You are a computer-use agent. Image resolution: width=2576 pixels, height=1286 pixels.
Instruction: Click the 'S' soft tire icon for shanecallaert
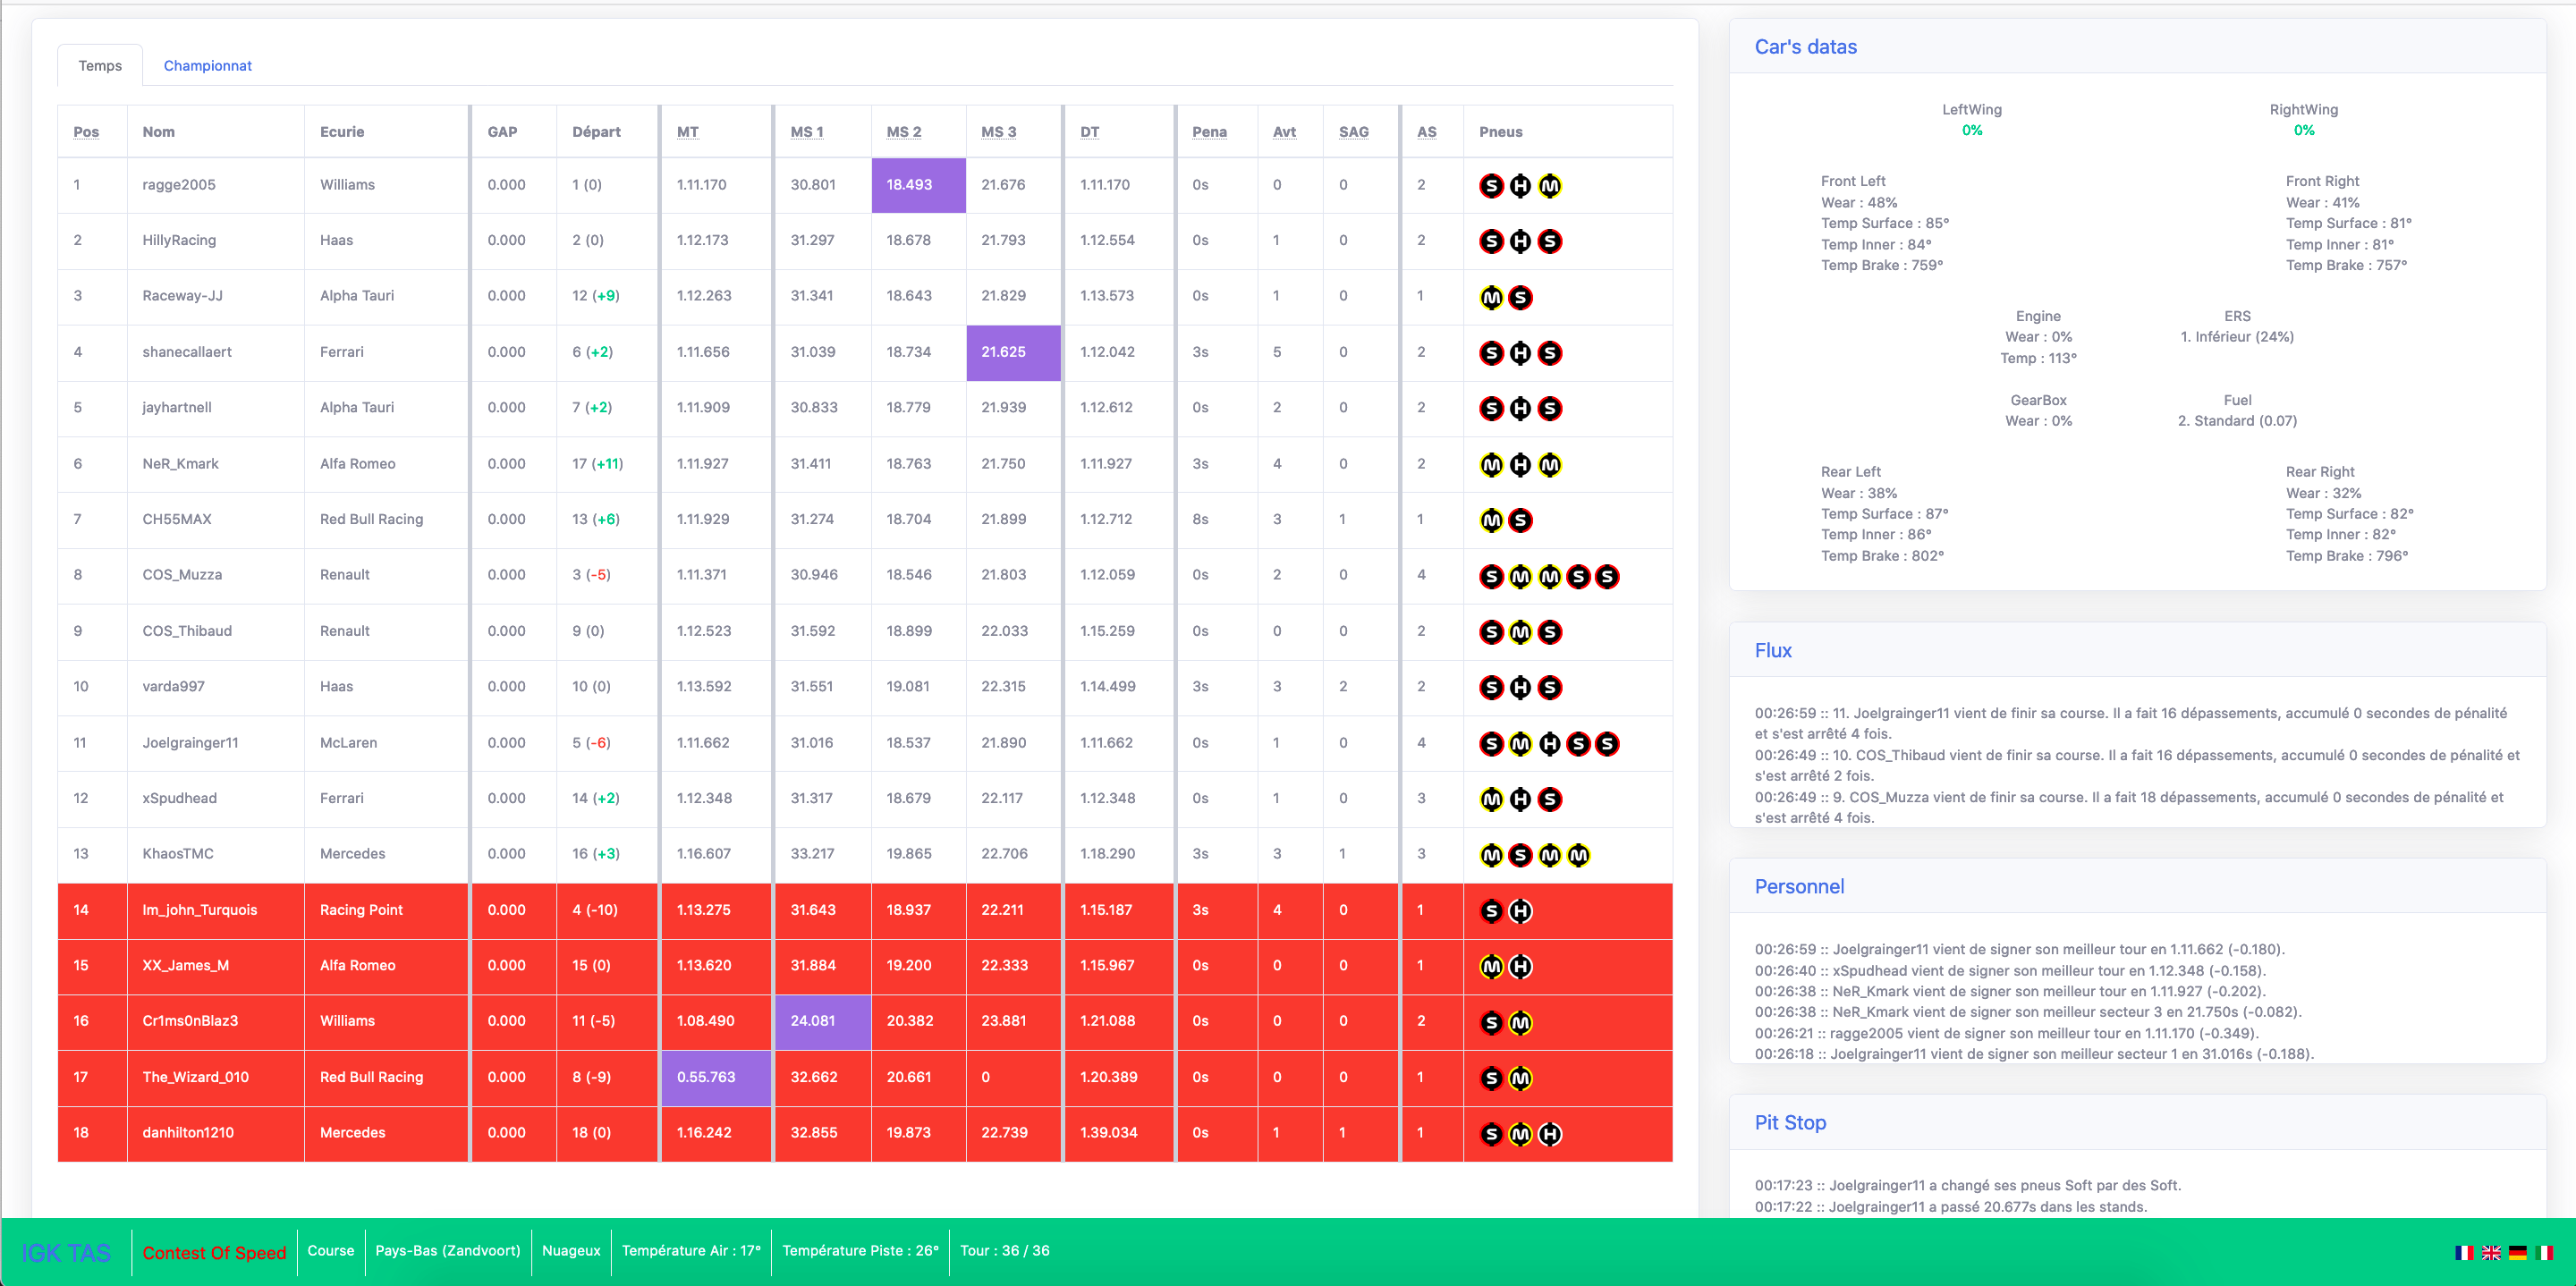(1490, 351)
